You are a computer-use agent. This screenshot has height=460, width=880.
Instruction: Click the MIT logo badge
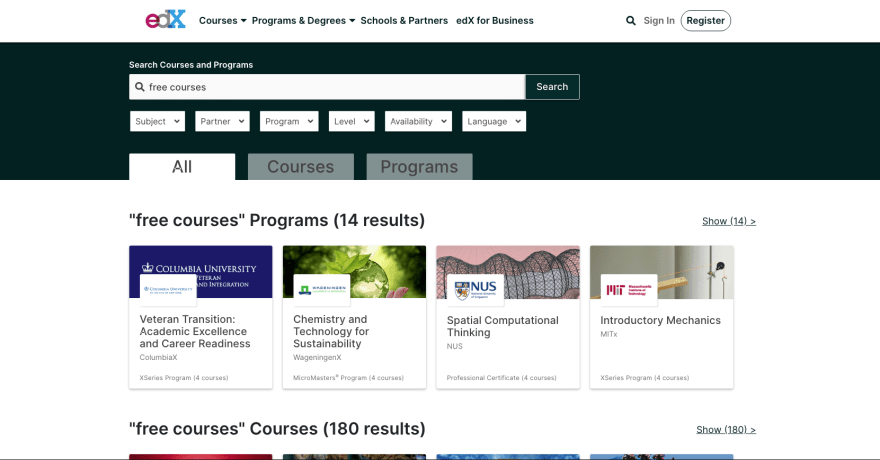pos(629,290)
